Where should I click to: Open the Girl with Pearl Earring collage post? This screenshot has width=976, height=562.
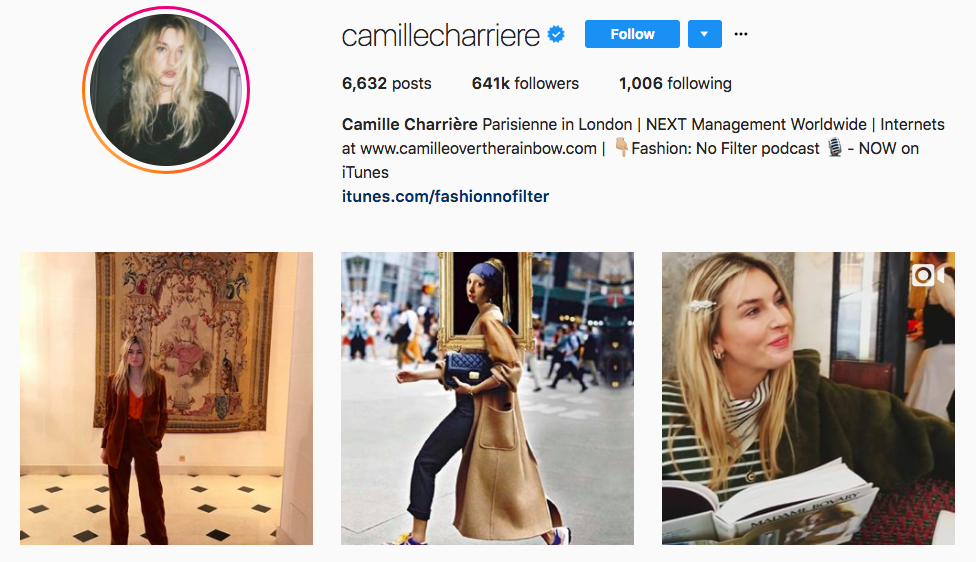coord(487,398)
